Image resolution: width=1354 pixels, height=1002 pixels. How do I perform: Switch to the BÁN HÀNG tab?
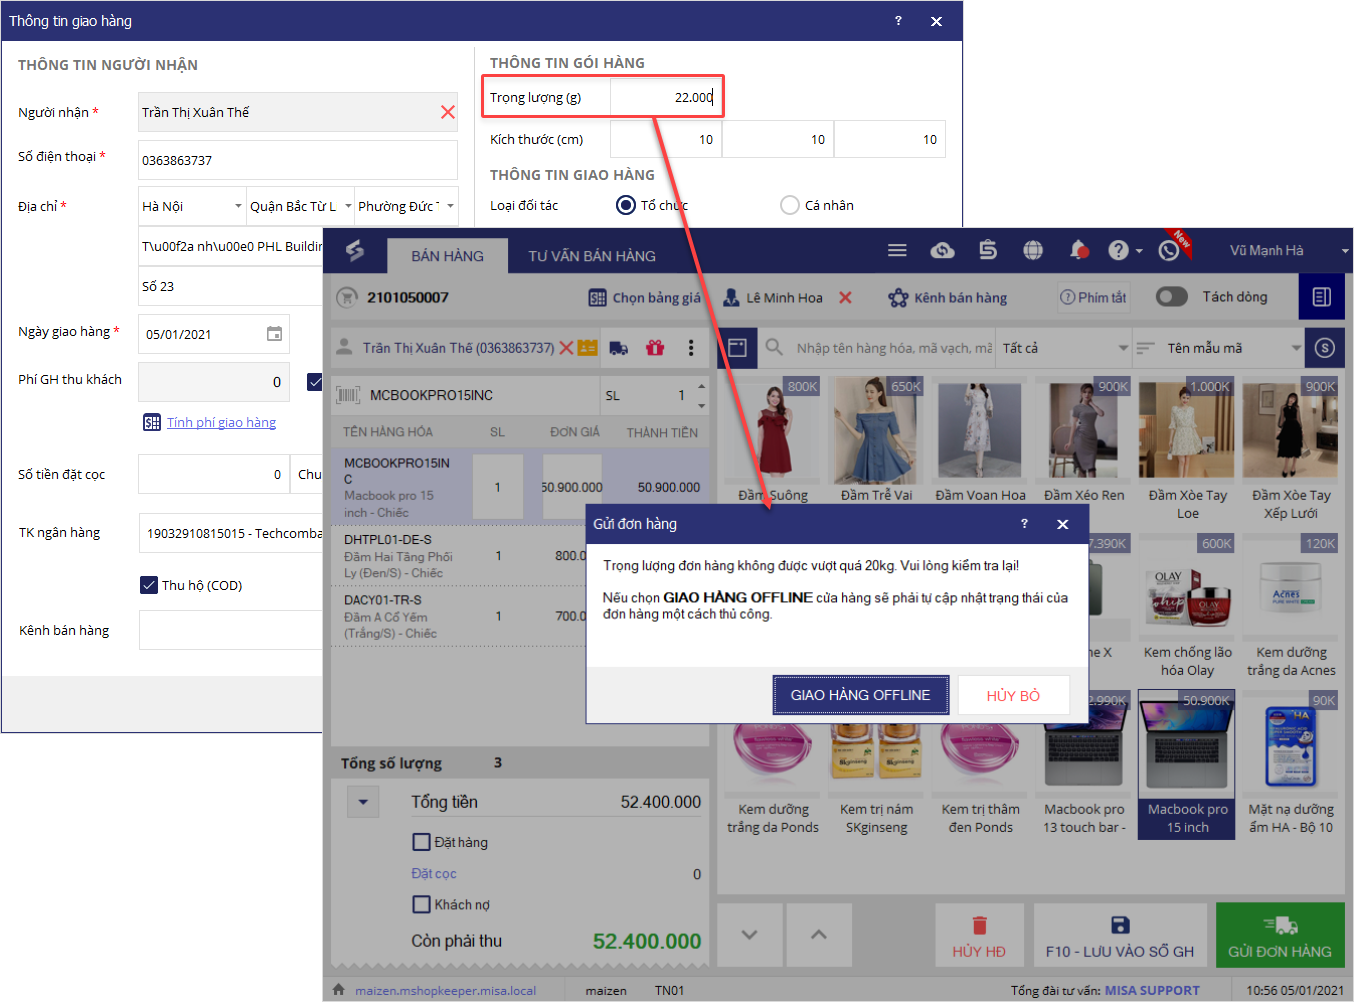coord(447,256)
